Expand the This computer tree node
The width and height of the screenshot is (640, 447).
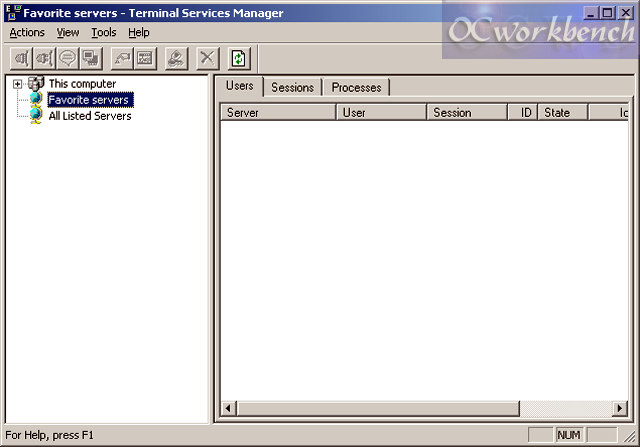(17, 84)
